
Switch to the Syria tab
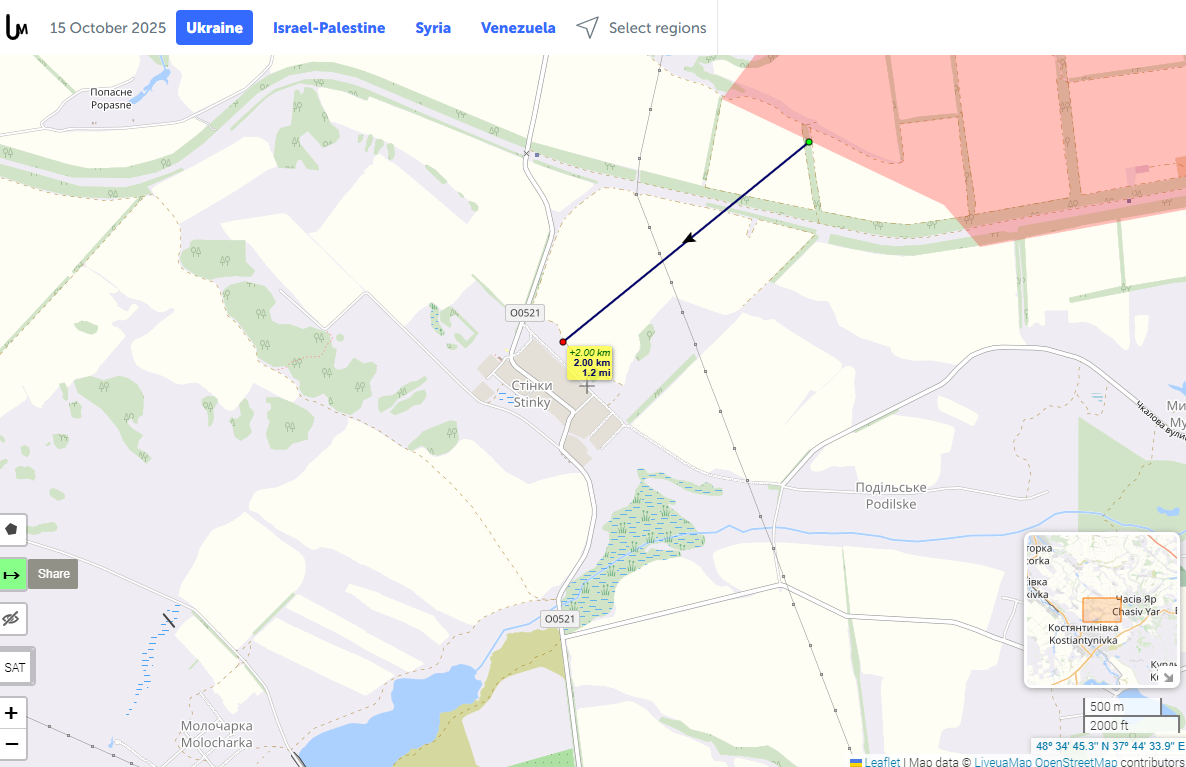[433, 28]
